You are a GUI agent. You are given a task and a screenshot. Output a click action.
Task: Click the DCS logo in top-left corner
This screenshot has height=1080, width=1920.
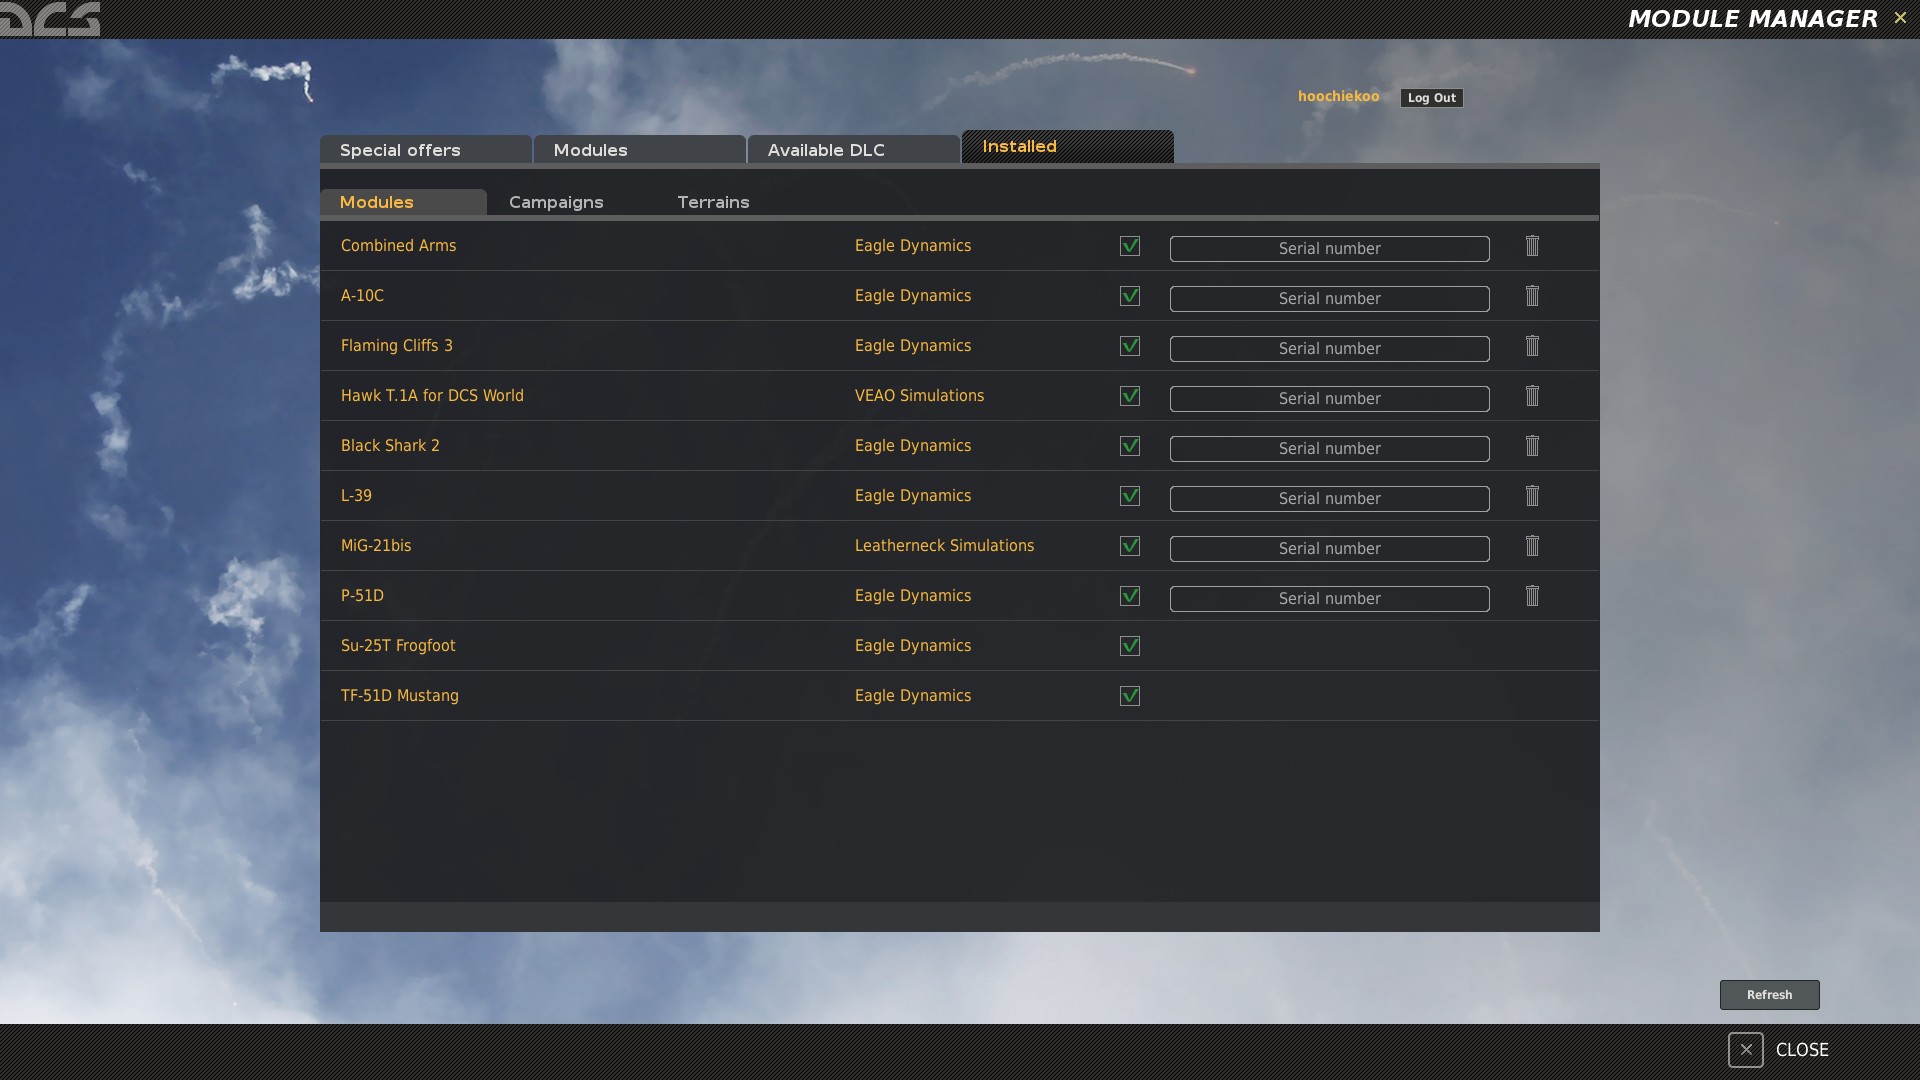(50, 19)
